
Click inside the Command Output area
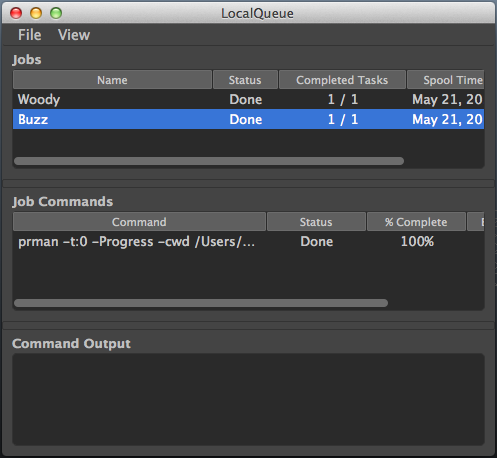coord(248,399)
